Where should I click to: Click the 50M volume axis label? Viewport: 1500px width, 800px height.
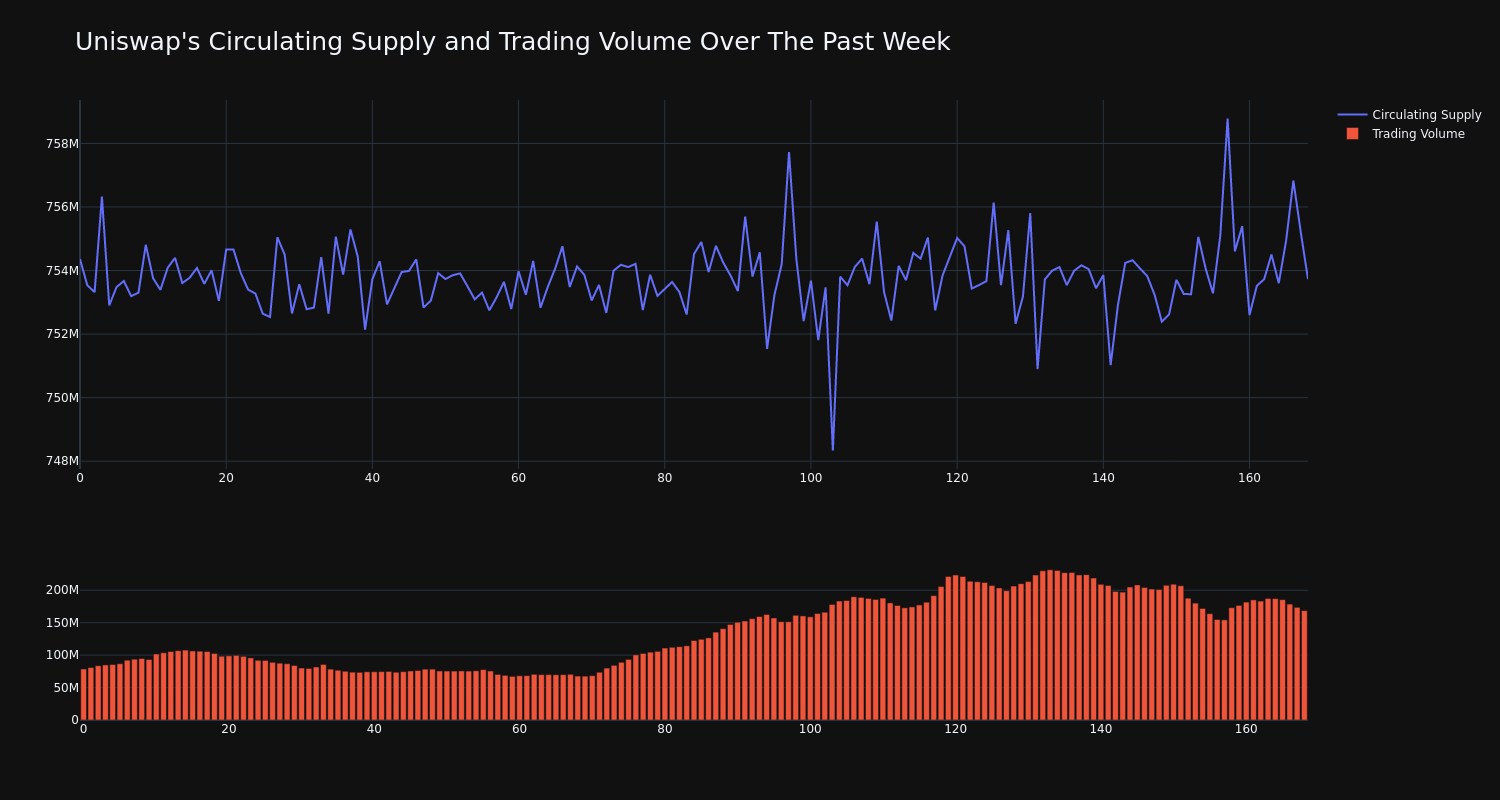[x=65, y=687]
